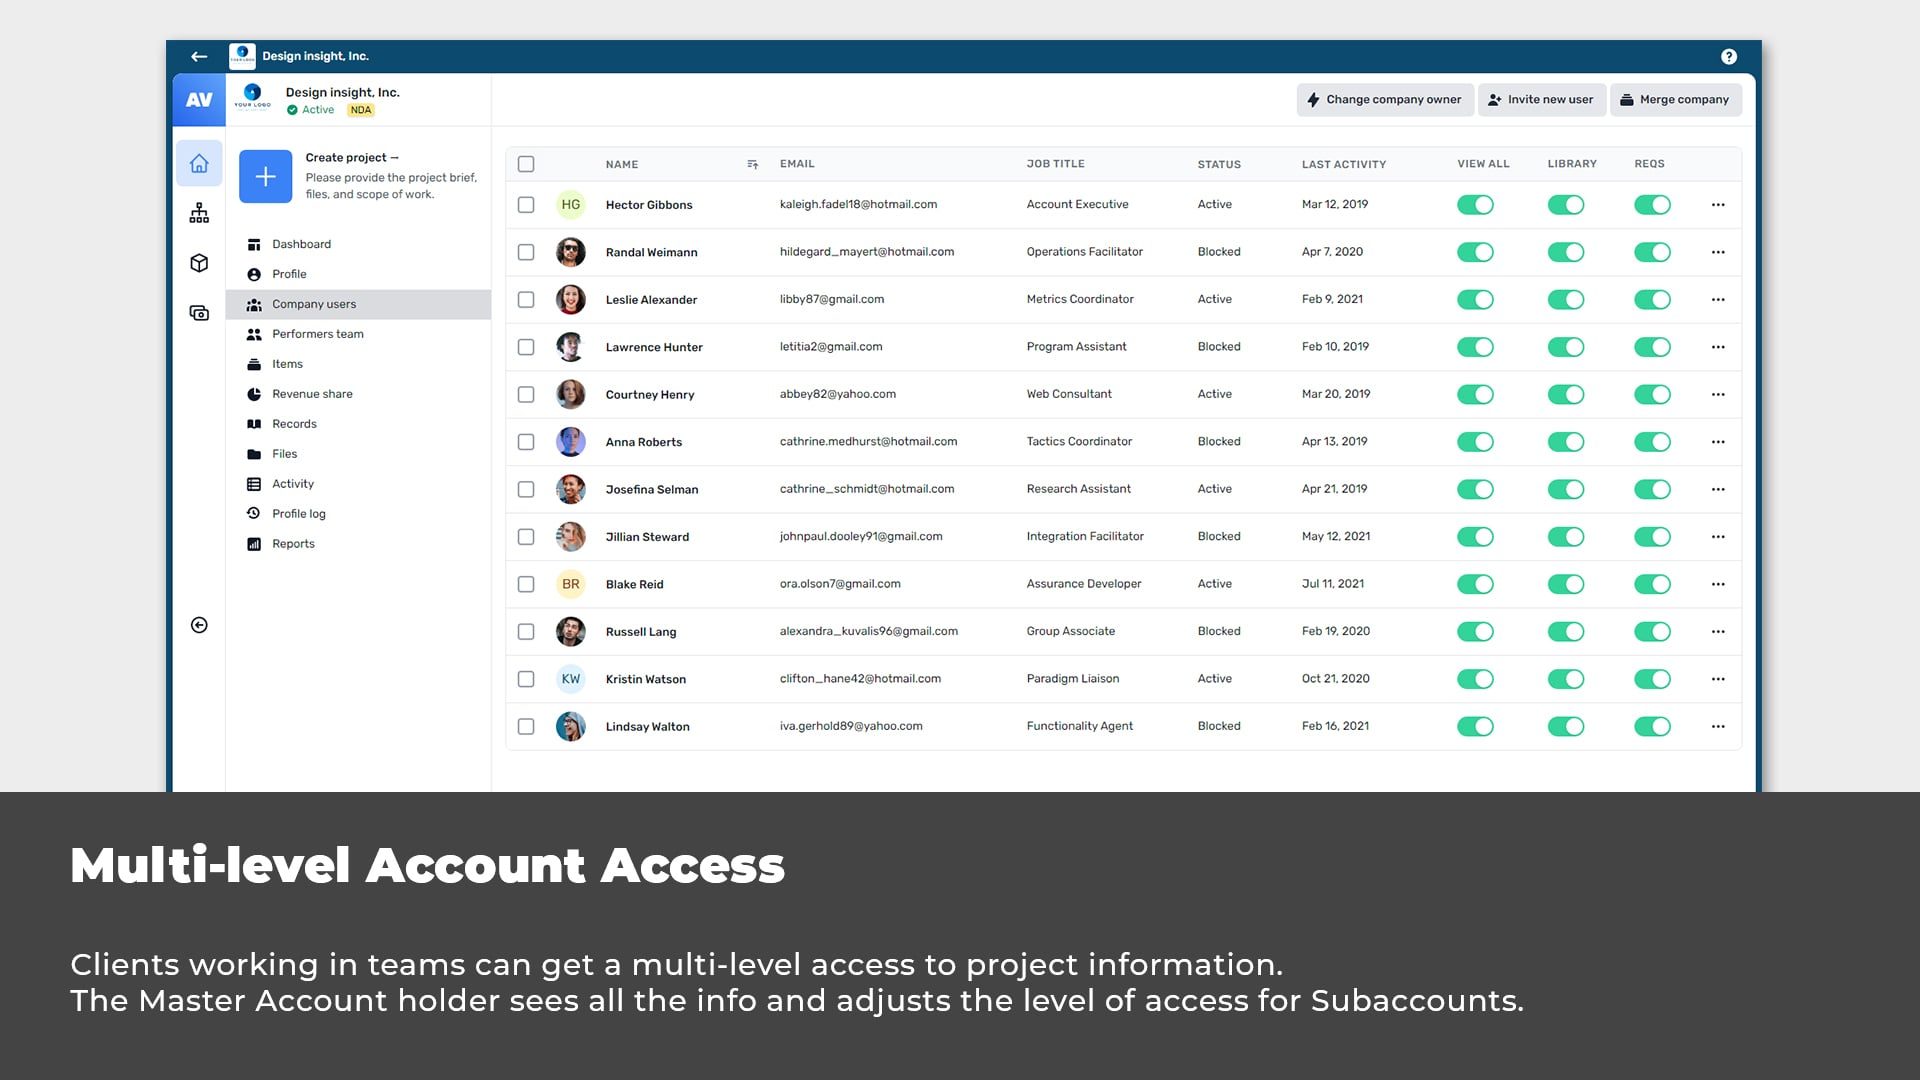Click Change company owner button
1920x1080 pixels.
tap(1384, 100)
